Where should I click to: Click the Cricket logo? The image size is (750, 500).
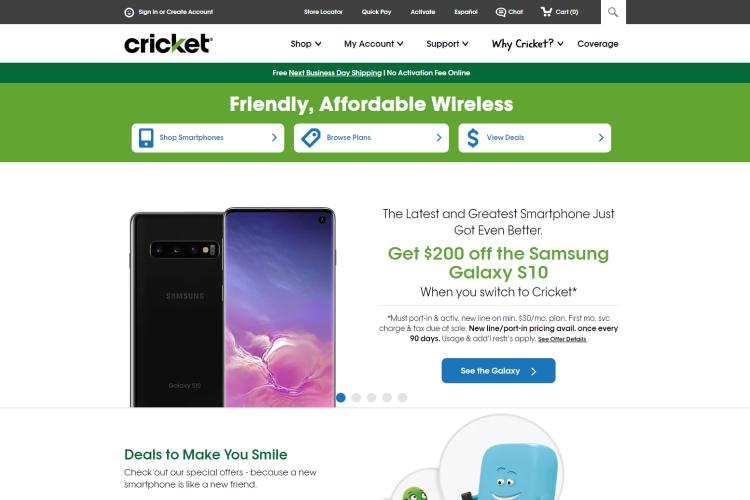[x=168, y=44]
